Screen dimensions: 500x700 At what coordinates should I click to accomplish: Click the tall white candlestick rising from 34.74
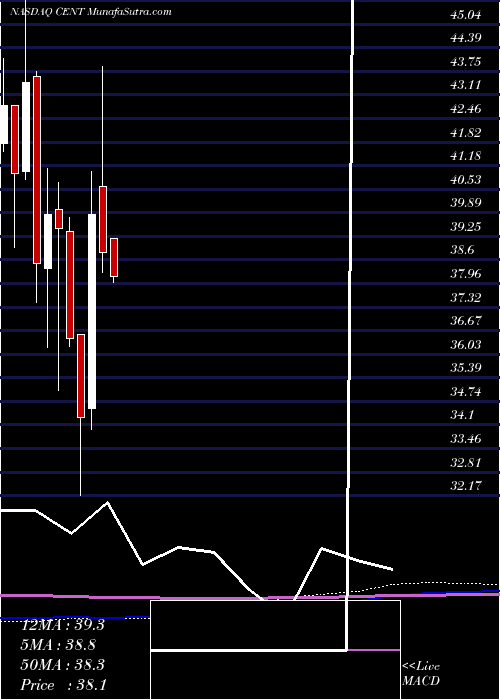click(92, 311)
